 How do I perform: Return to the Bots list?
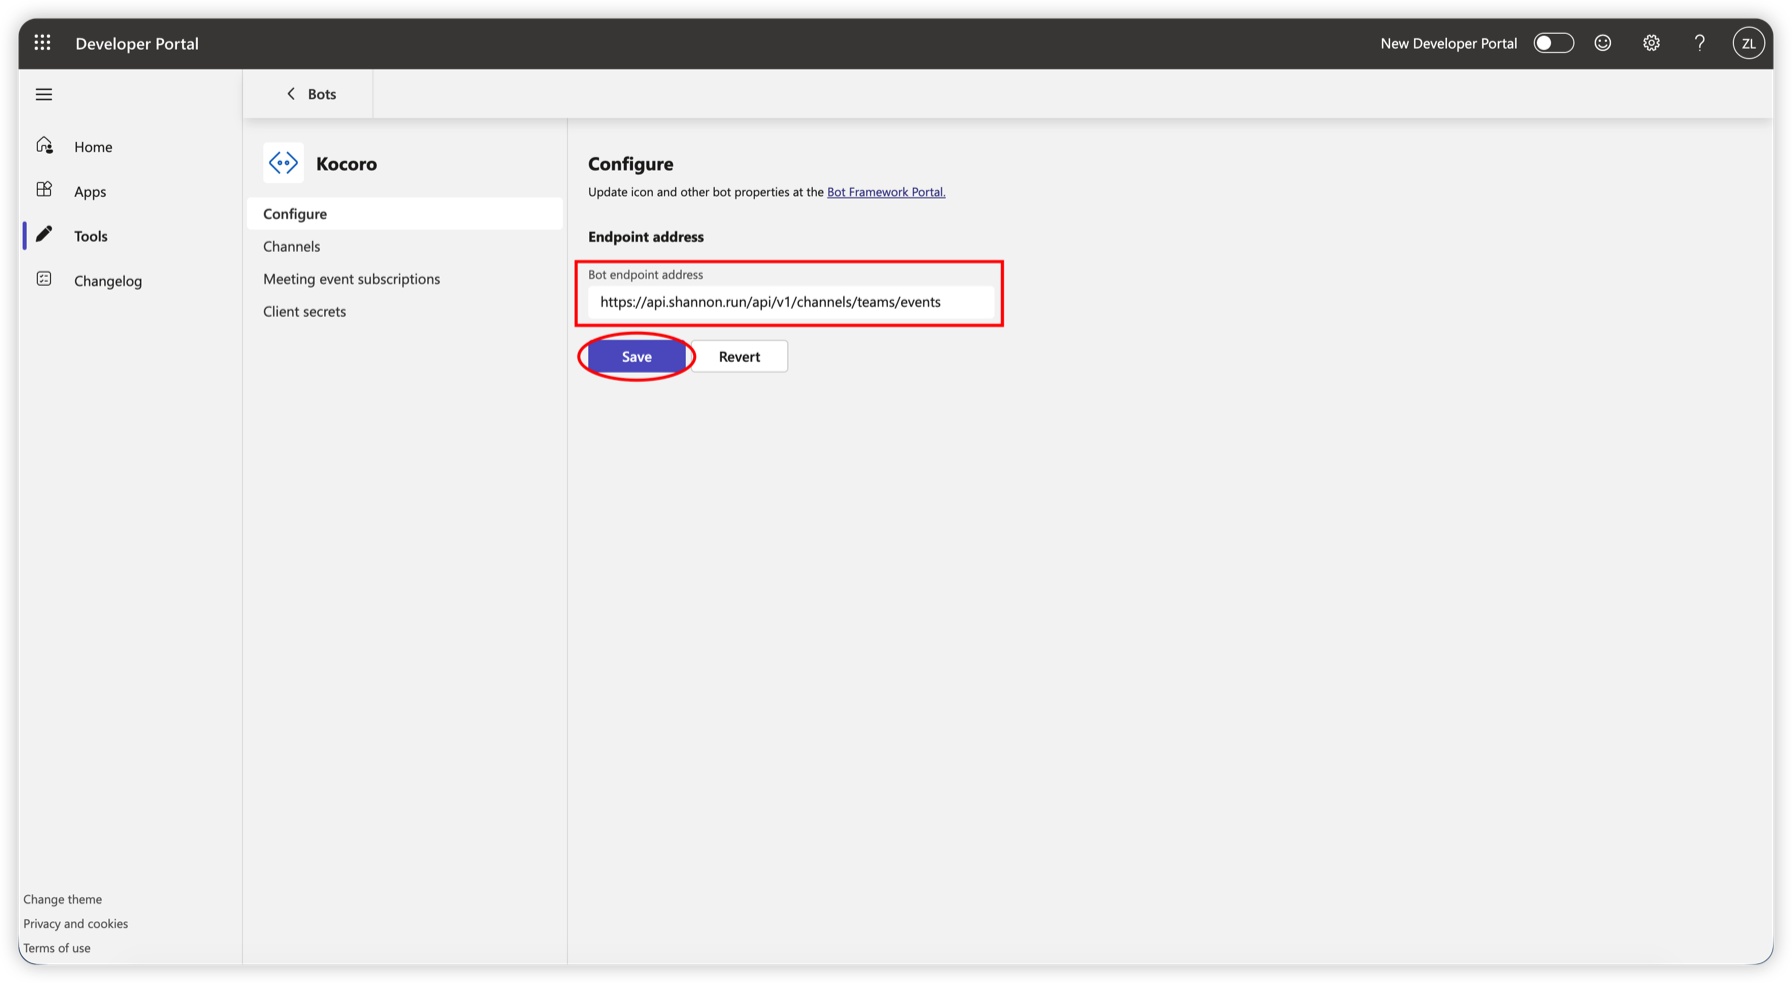[x=322, y=94]
